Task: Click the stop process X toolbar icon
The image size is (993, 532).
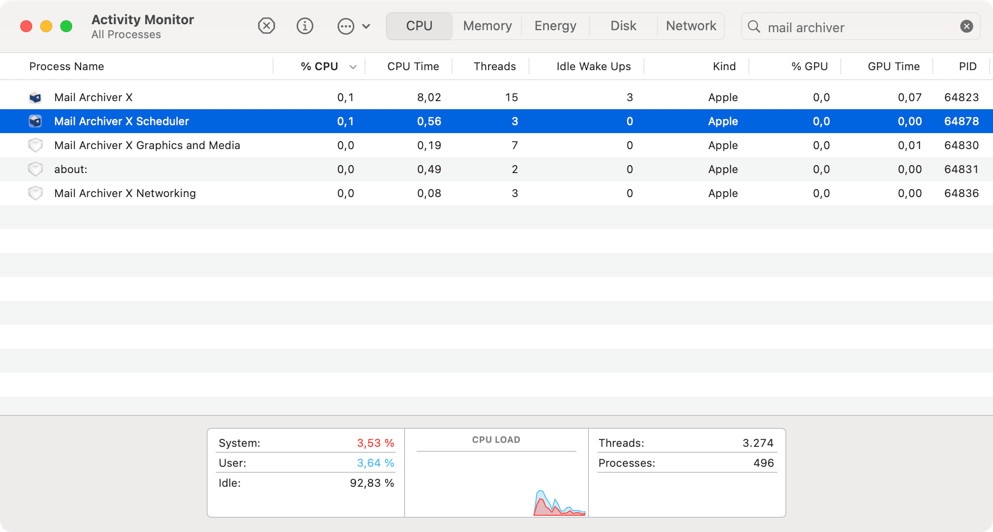Action: click(x=267, y=26)
